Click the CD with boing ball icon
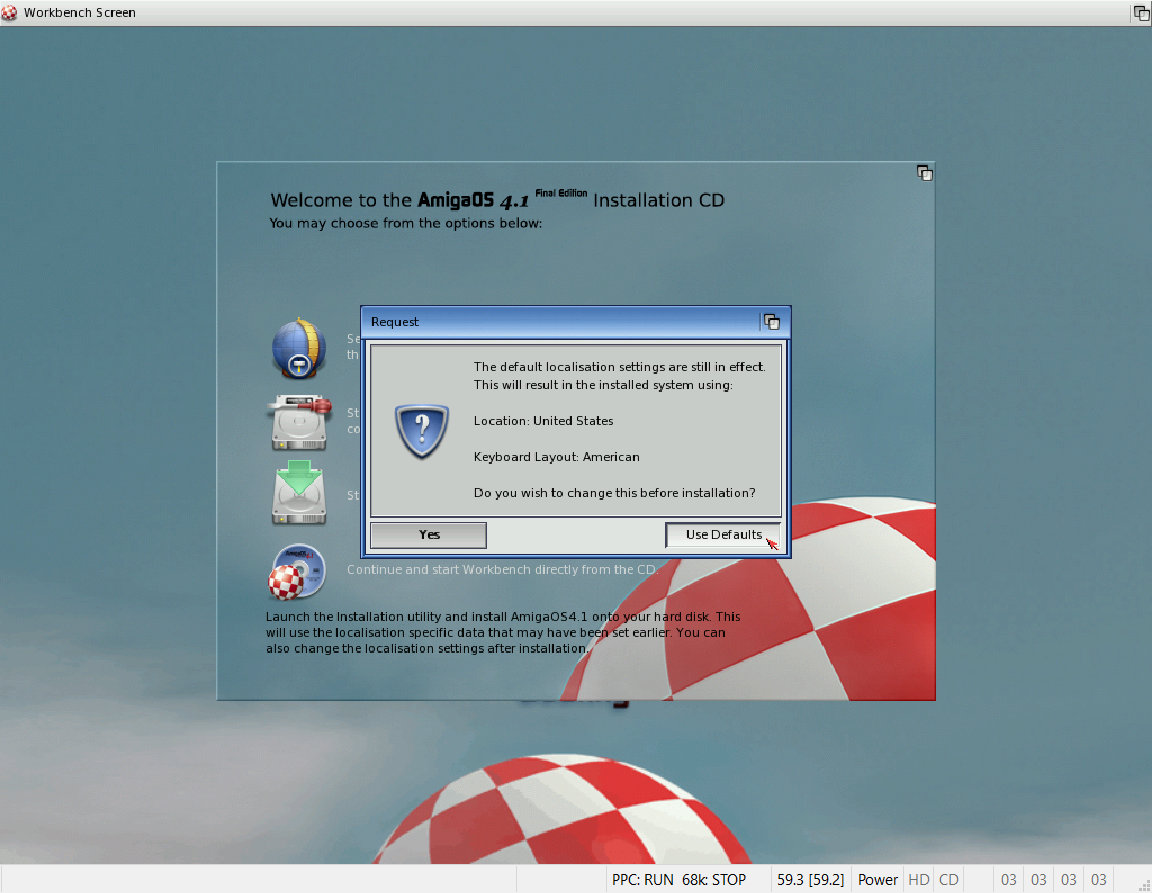This screenshot has height=893, width=1152. pos(298,571)
